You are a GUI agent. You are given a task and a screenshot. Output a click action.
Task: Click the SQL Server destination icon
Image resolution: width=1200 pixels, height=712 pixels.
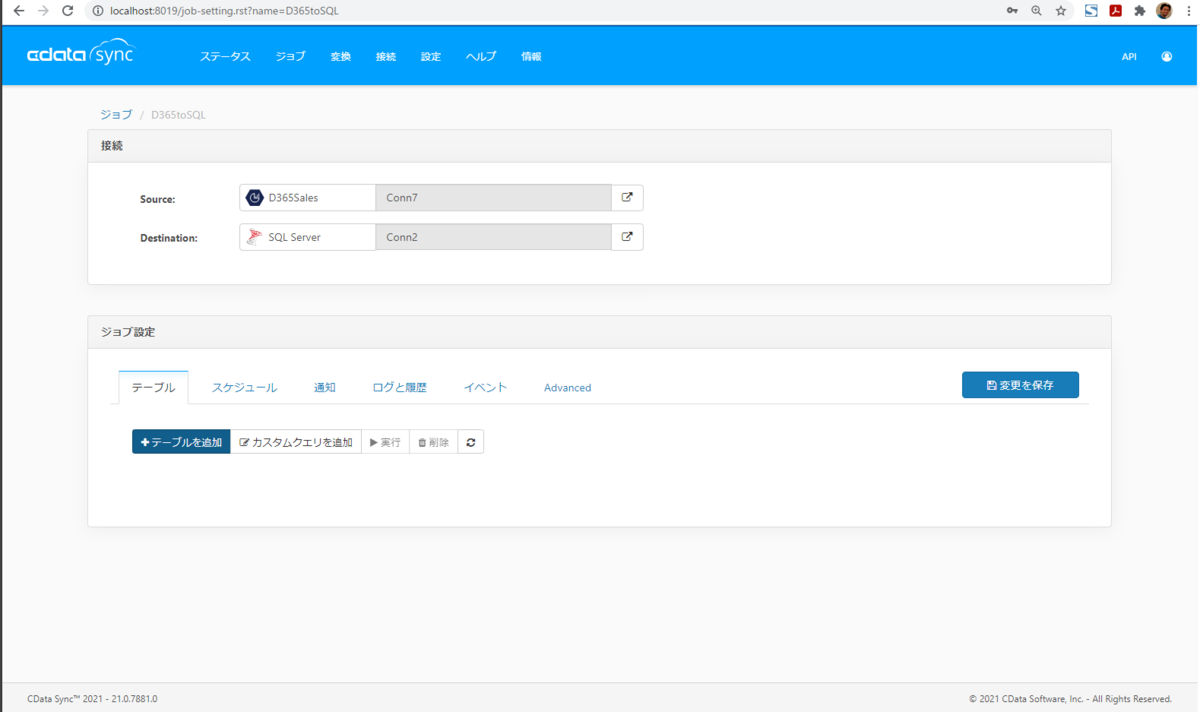[255, 237]
